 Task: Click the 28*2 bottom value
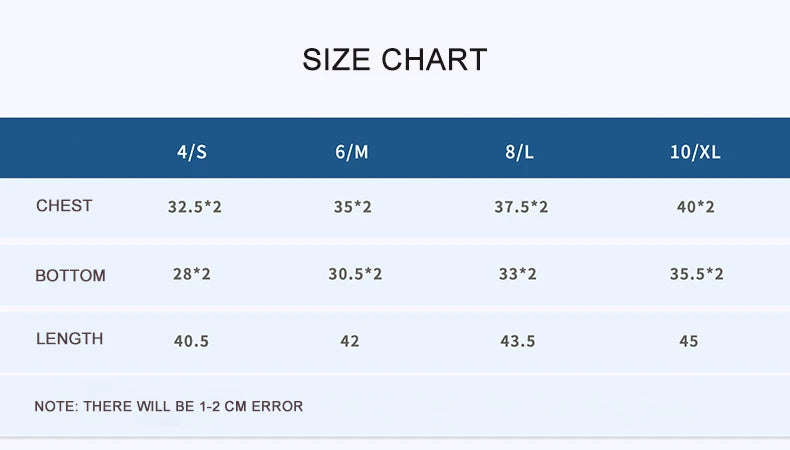pos(191,274)
